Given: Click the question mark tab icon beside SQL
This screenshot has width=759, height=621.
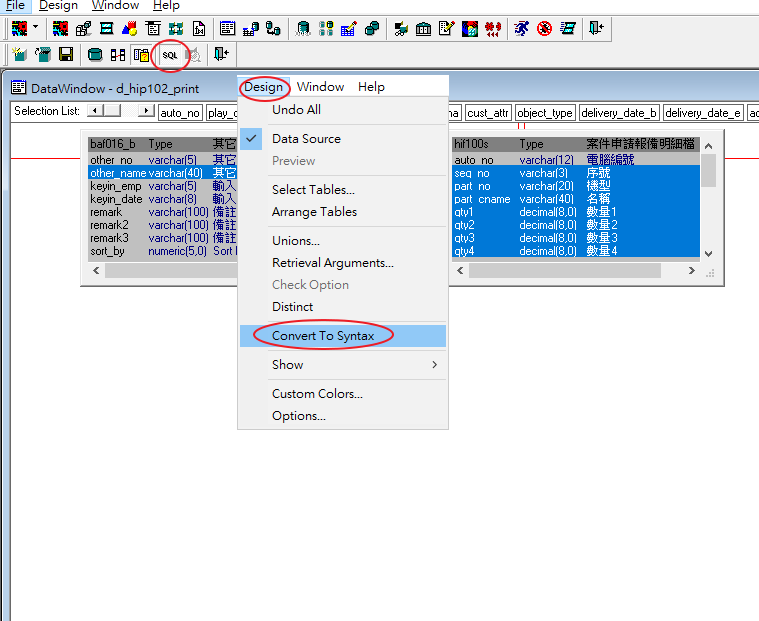Looking at the screenshot, I should click(x=141, y=55).
